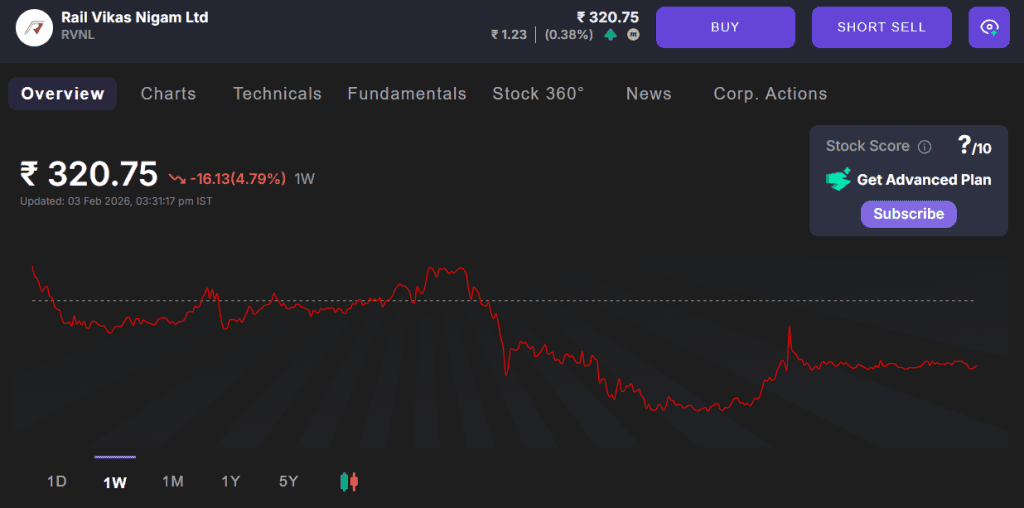Image resolution: width=1024 pixels, height=508 pixels.
Task: Select the 1M chart timeframe
Action: click(173, 482)
